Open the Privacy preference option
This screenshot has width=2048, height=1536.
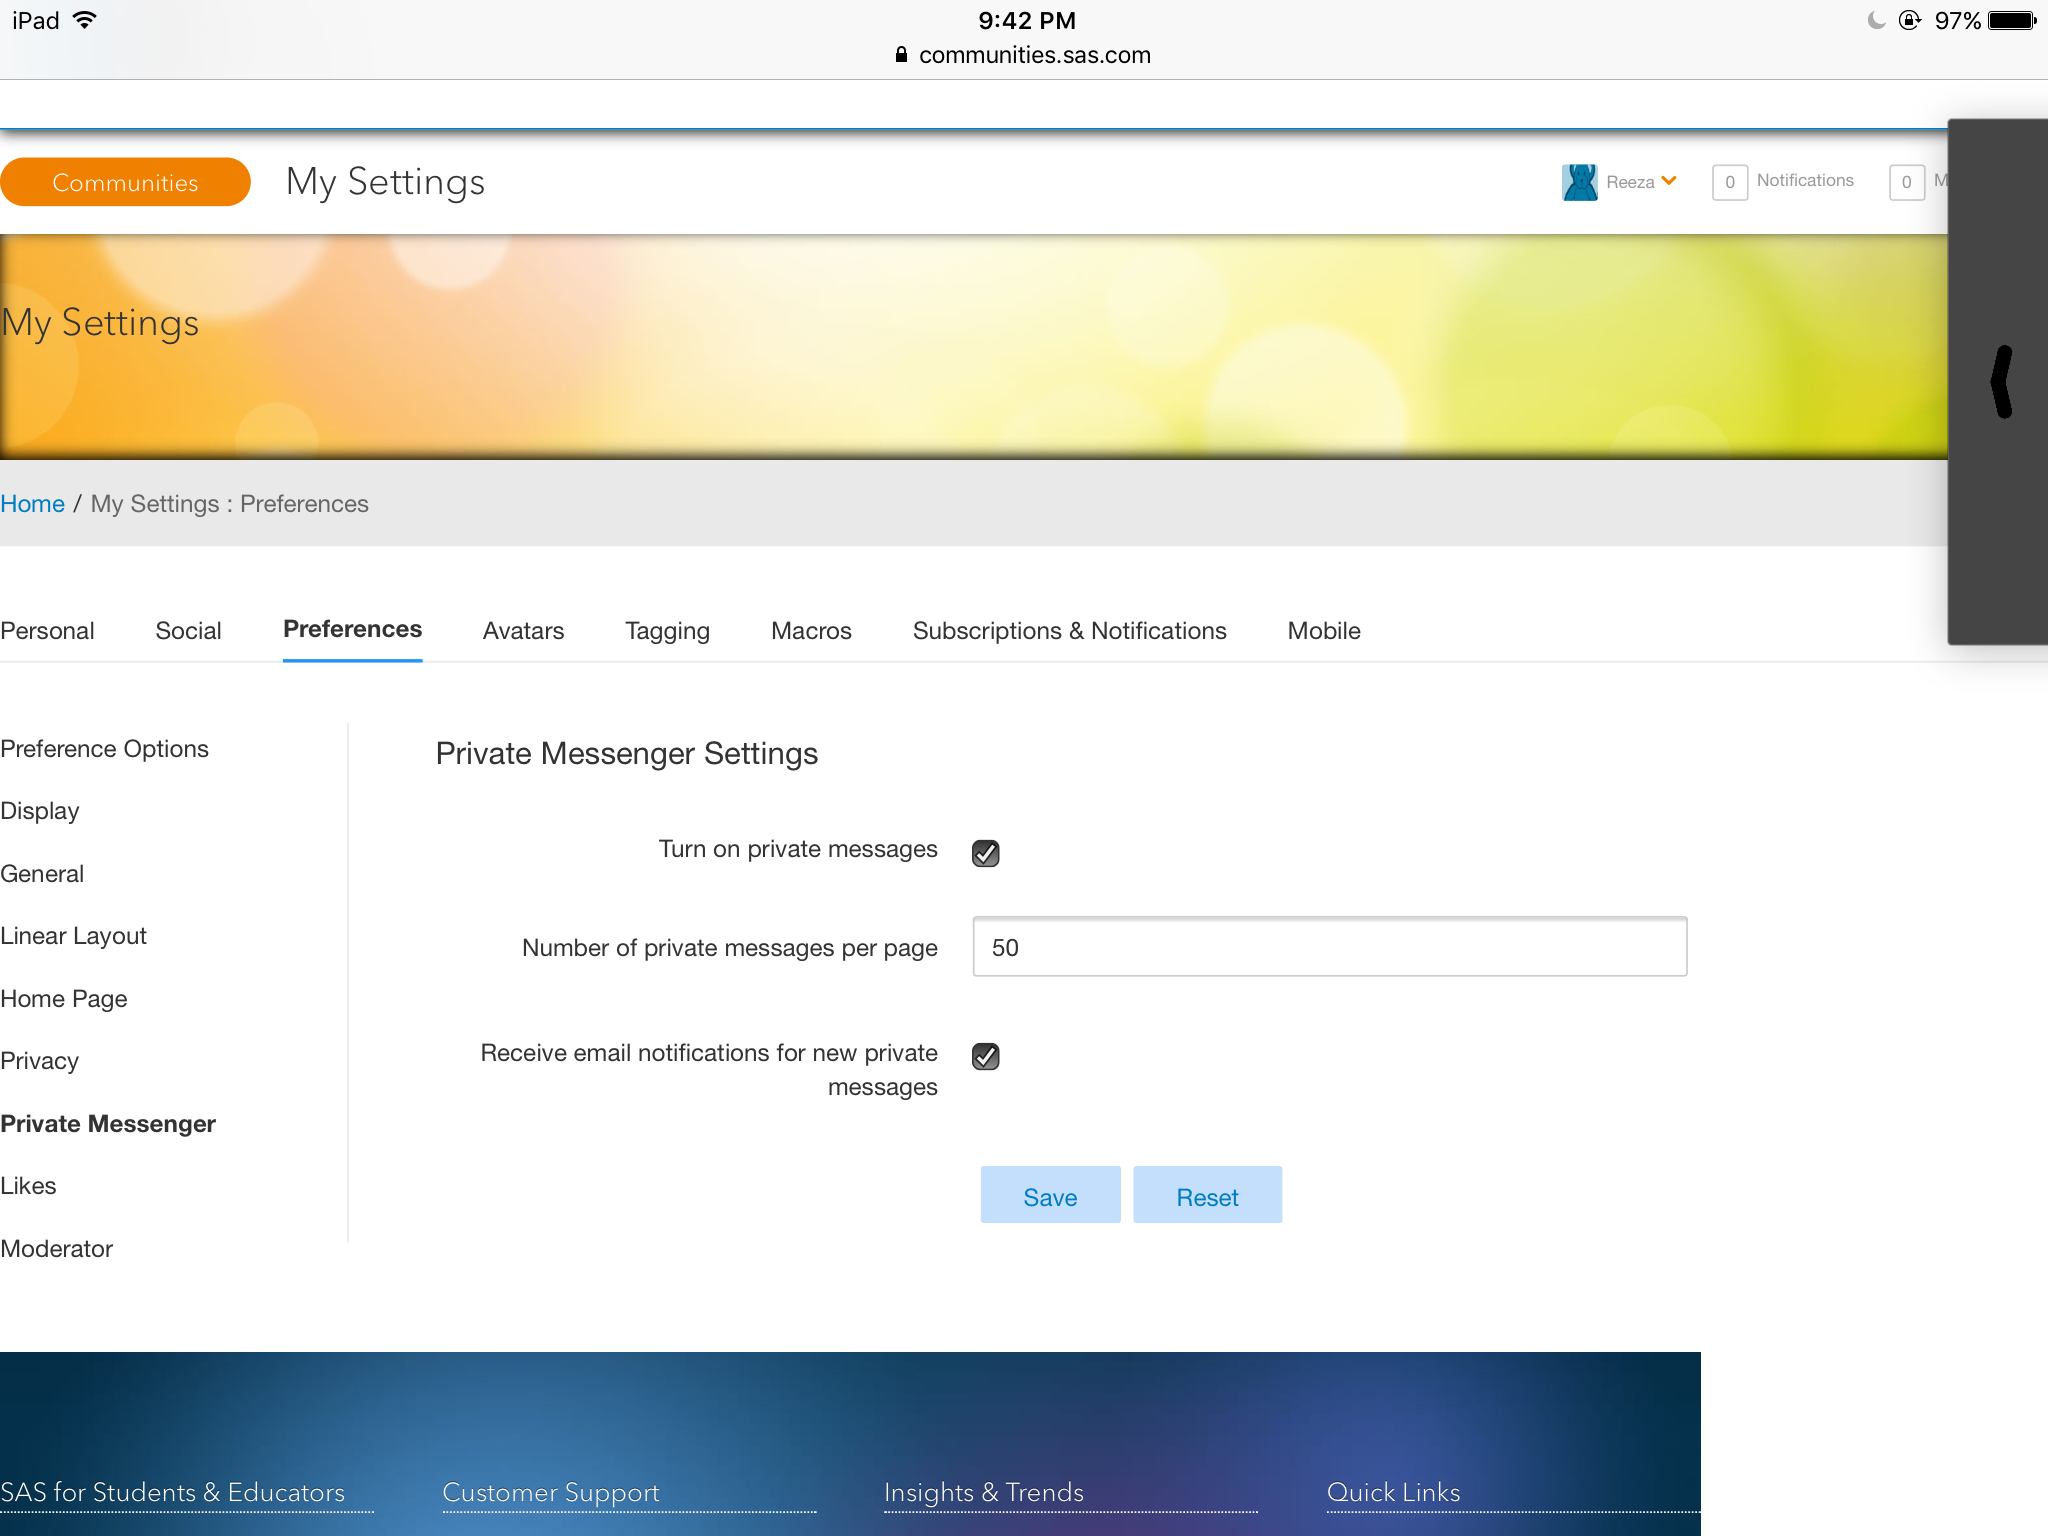click(40, 1061)
